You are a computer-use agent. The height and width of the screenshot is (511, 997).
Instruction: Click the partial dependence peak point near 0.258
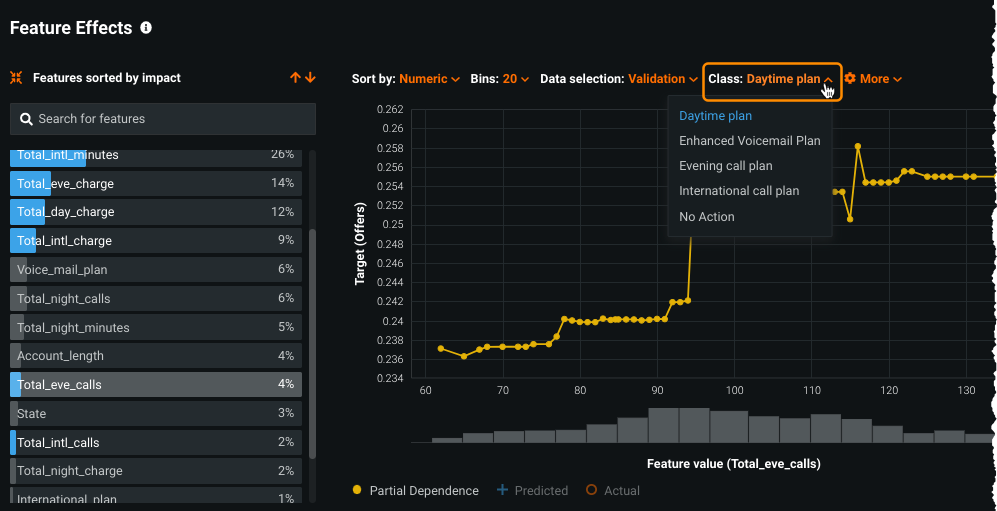(858, 146)
